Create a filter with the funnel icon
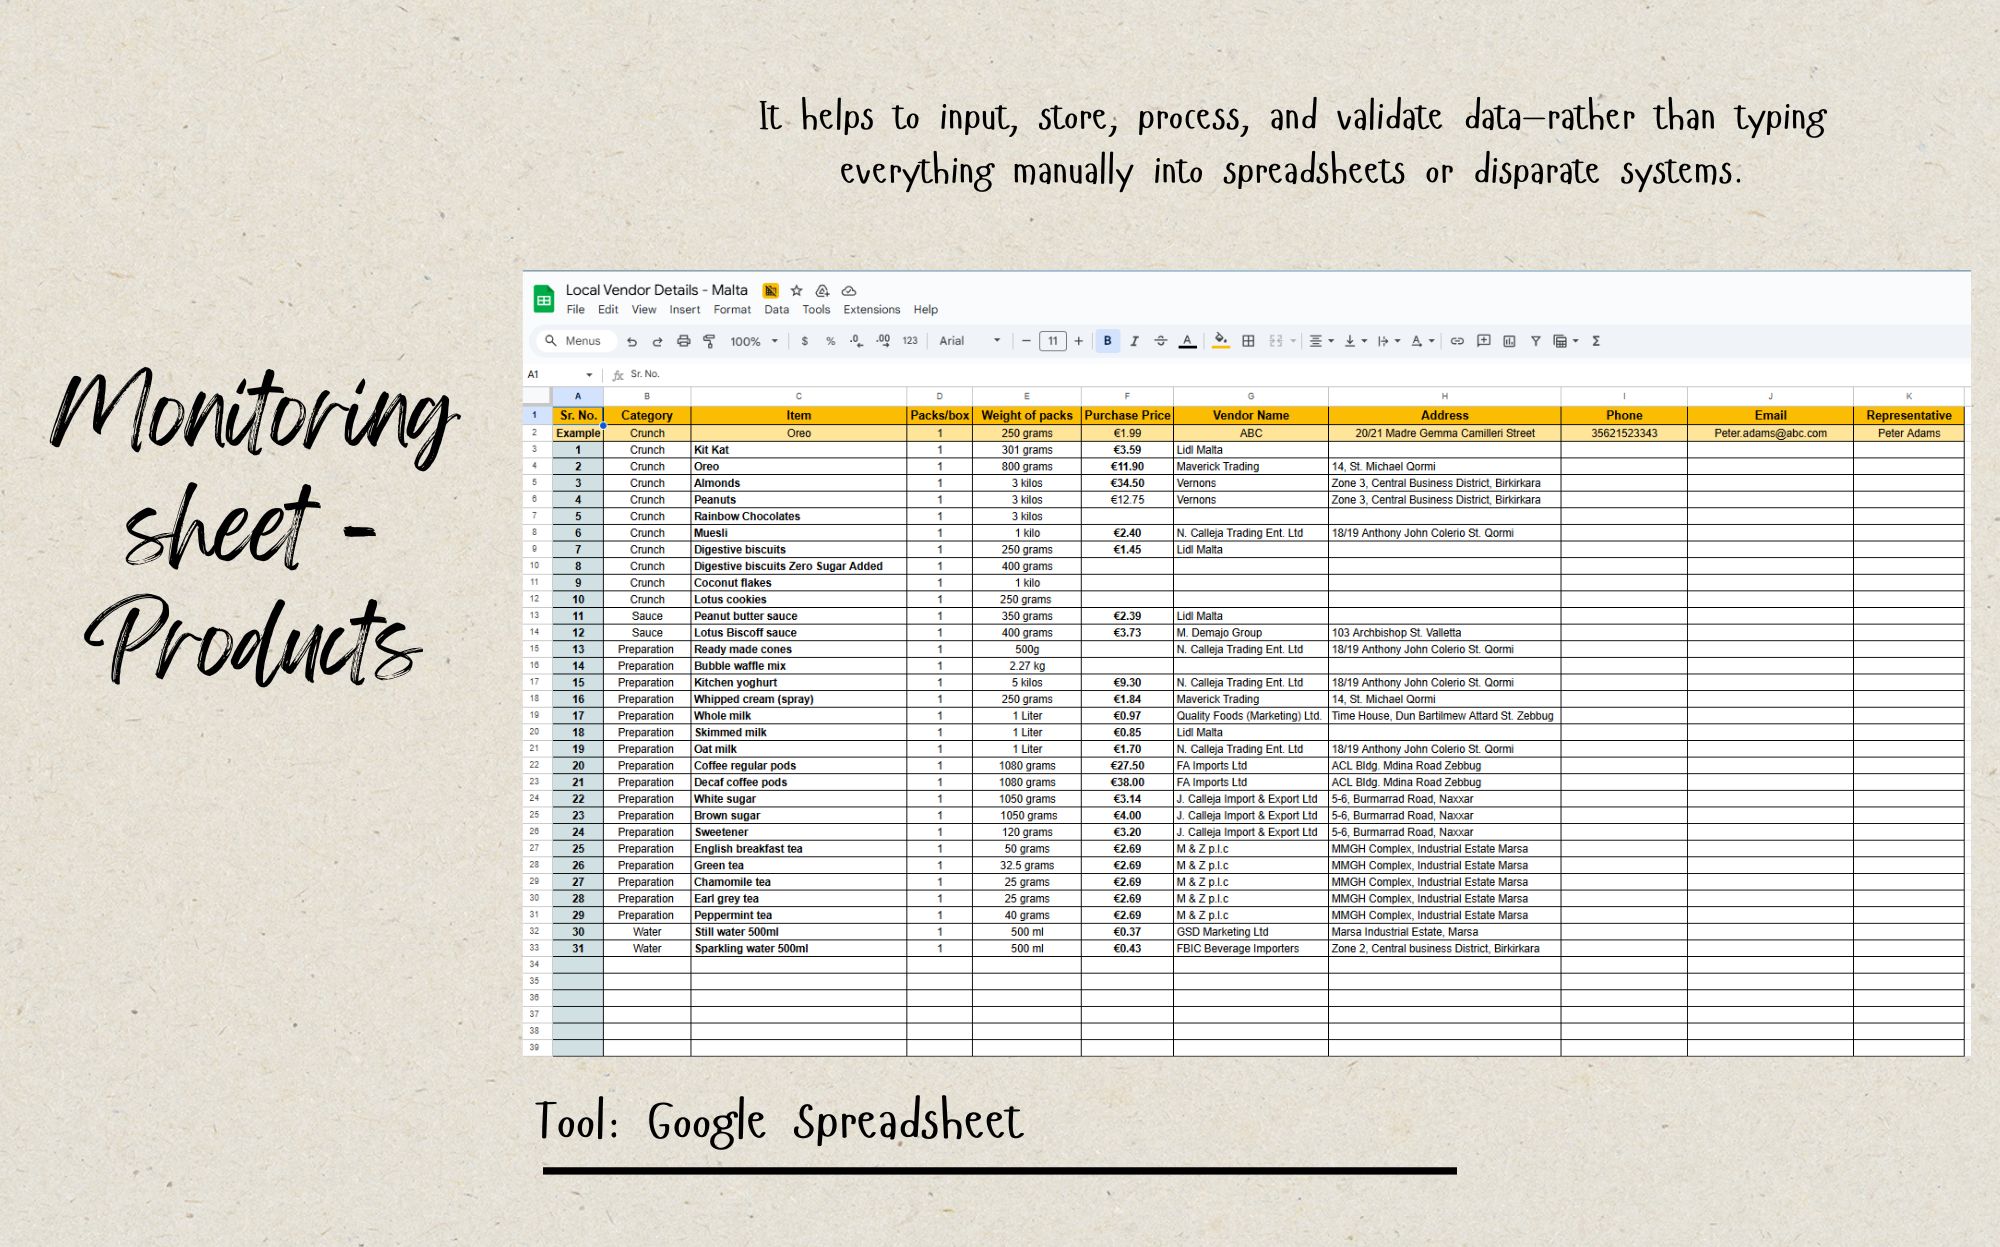Screen dimensions: 2000x1247 [1535, 341]
